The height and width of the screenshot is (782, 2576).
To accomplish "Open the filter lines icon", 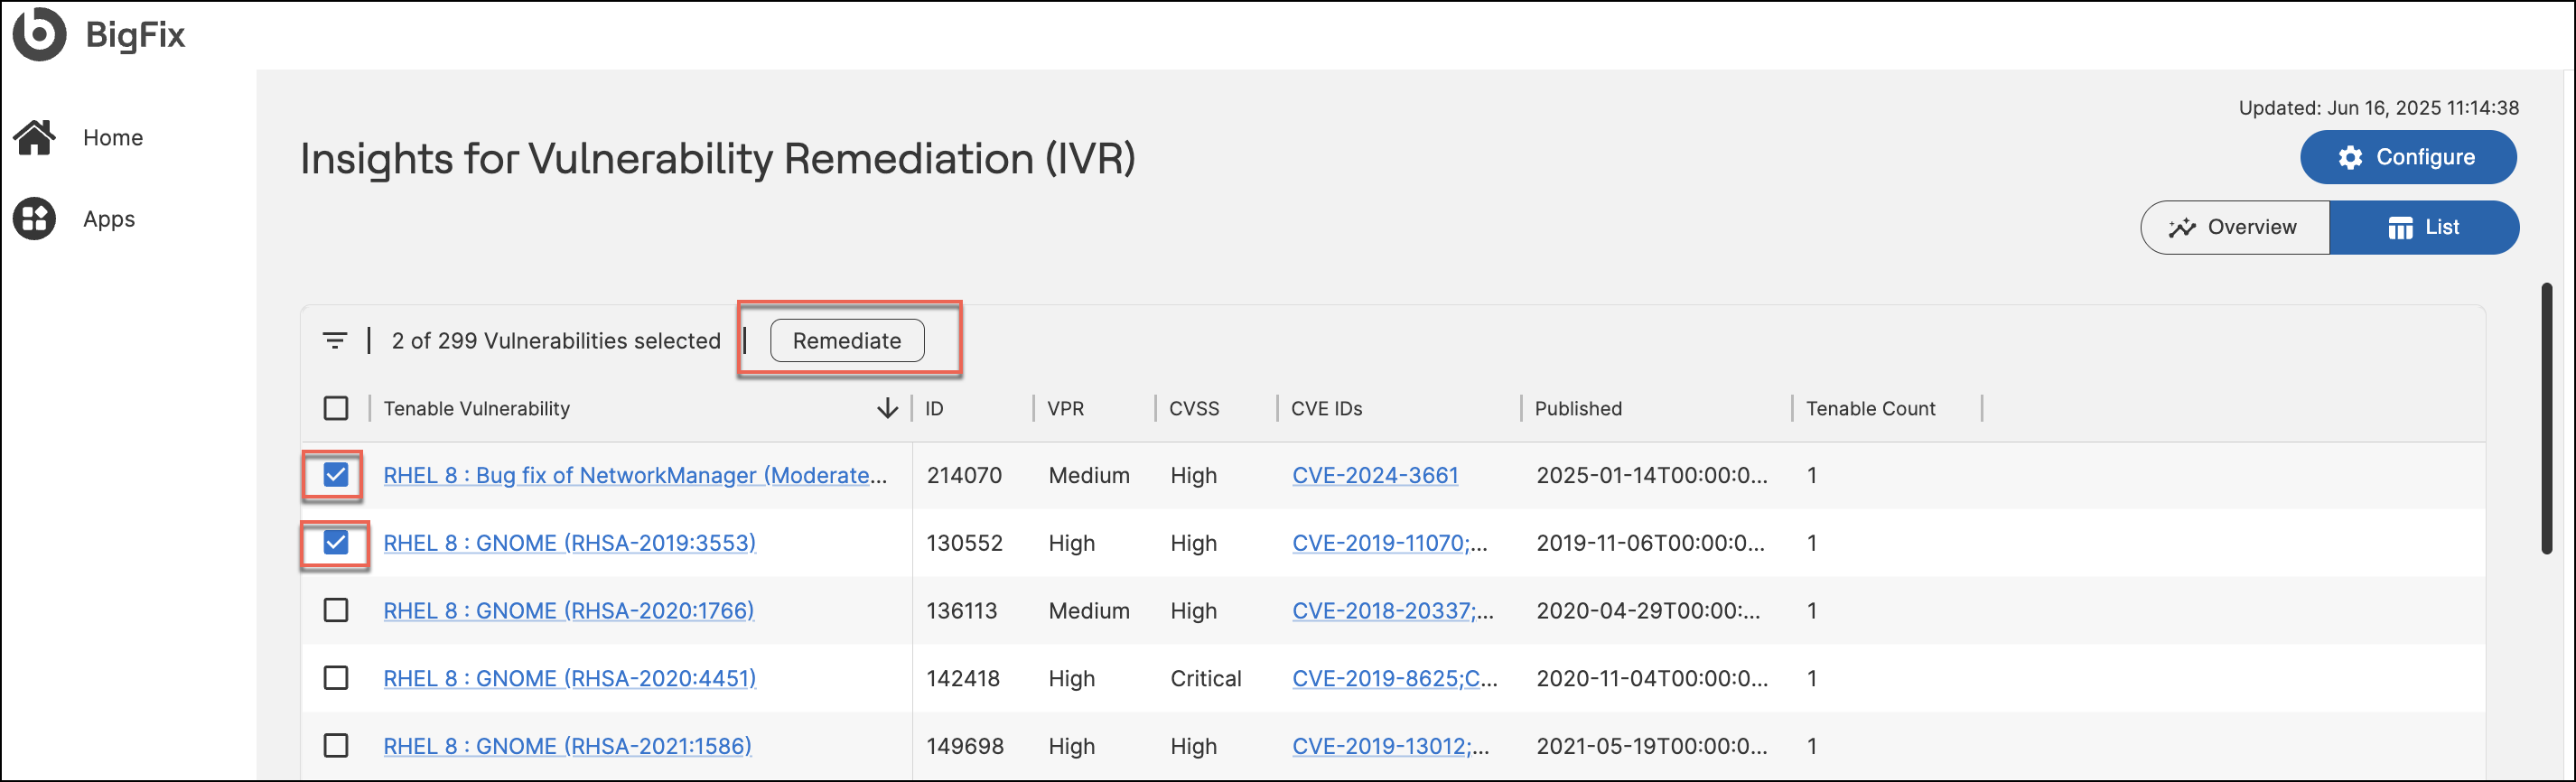I will [335, 341].
